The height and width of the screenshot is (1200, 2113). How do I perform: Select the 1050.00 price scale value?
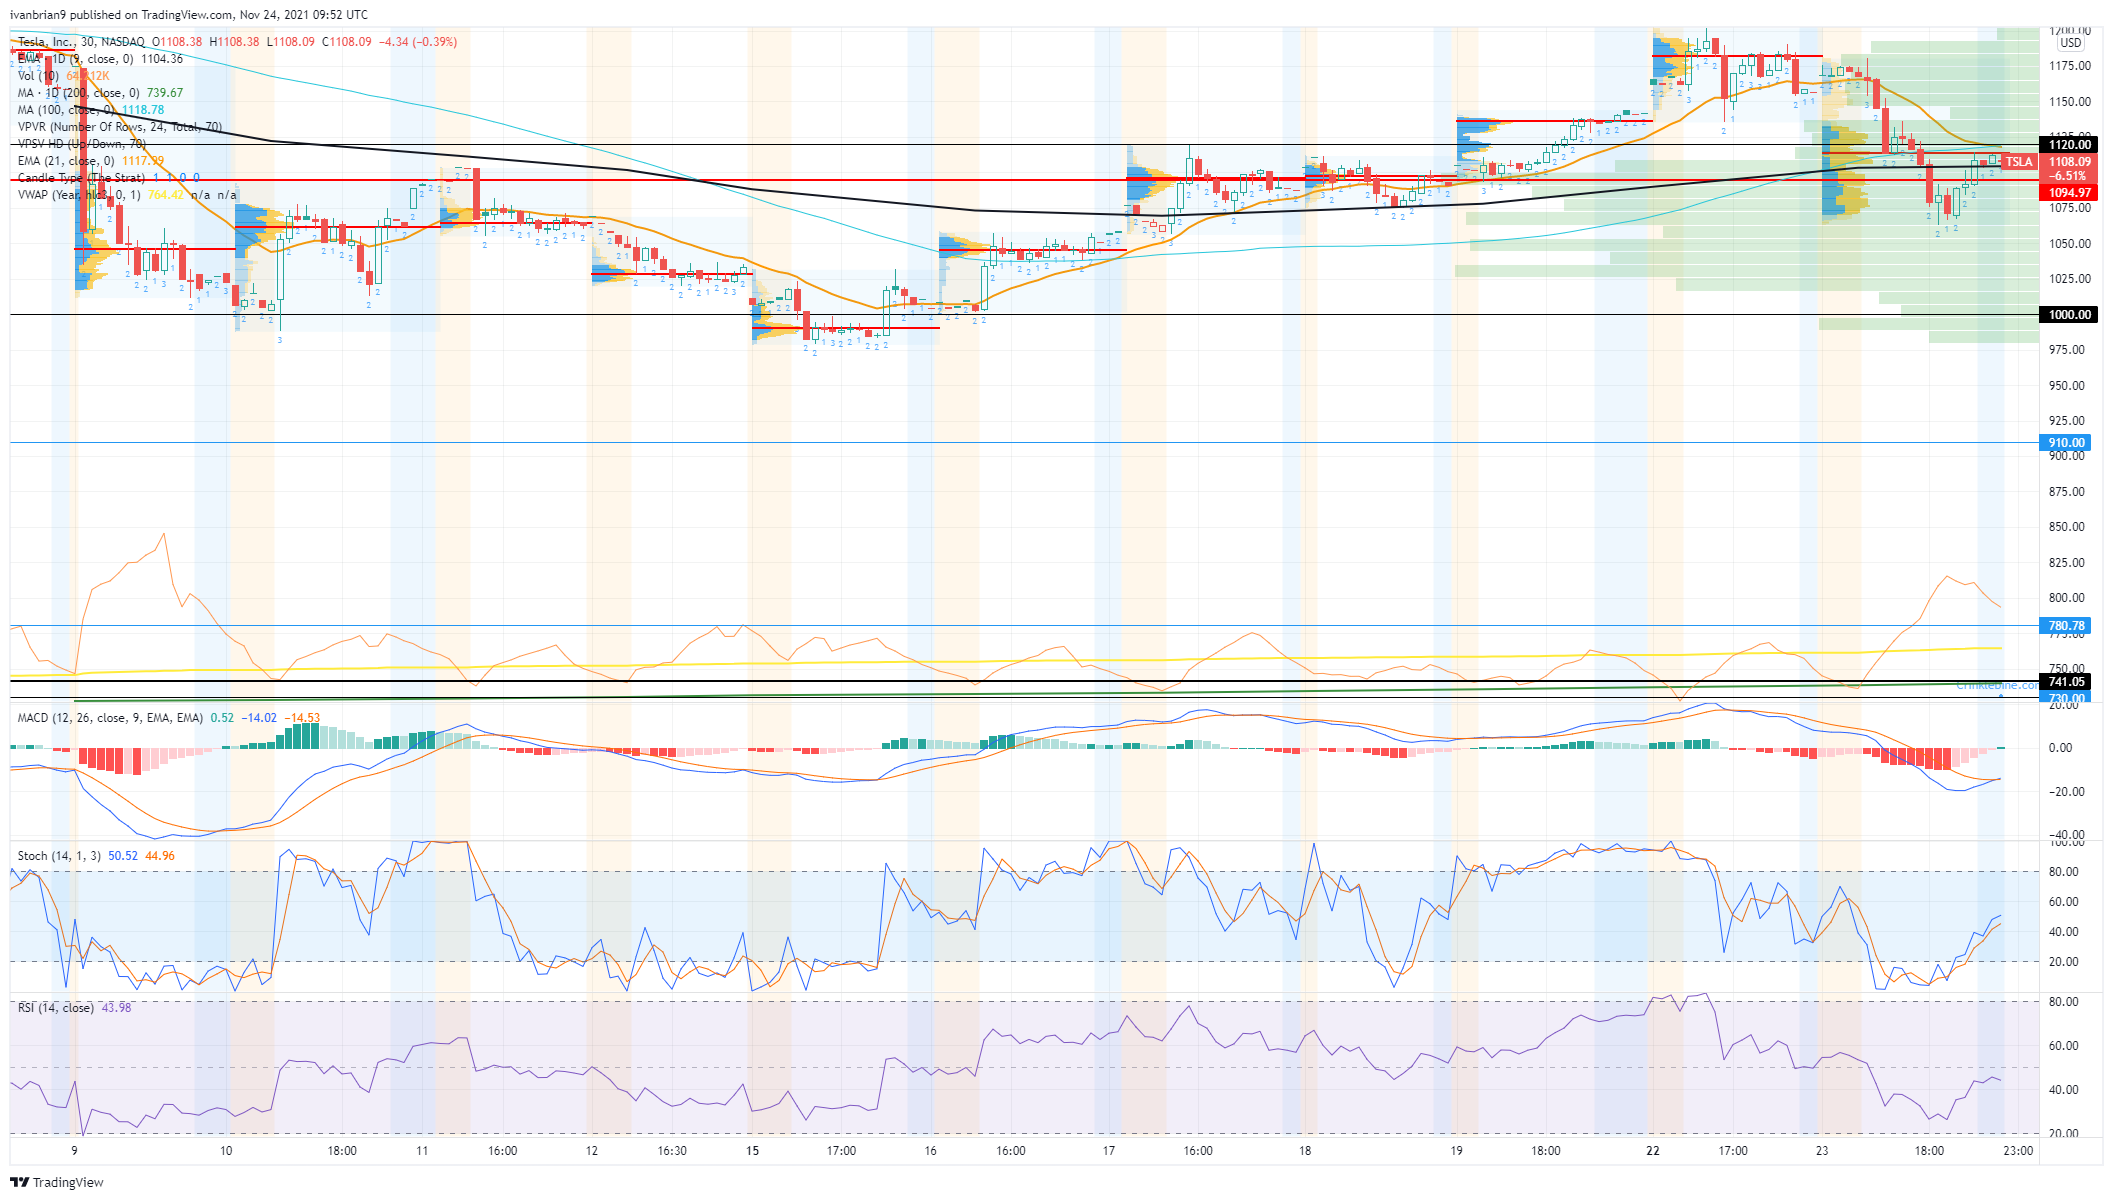tap(2069, 244)
